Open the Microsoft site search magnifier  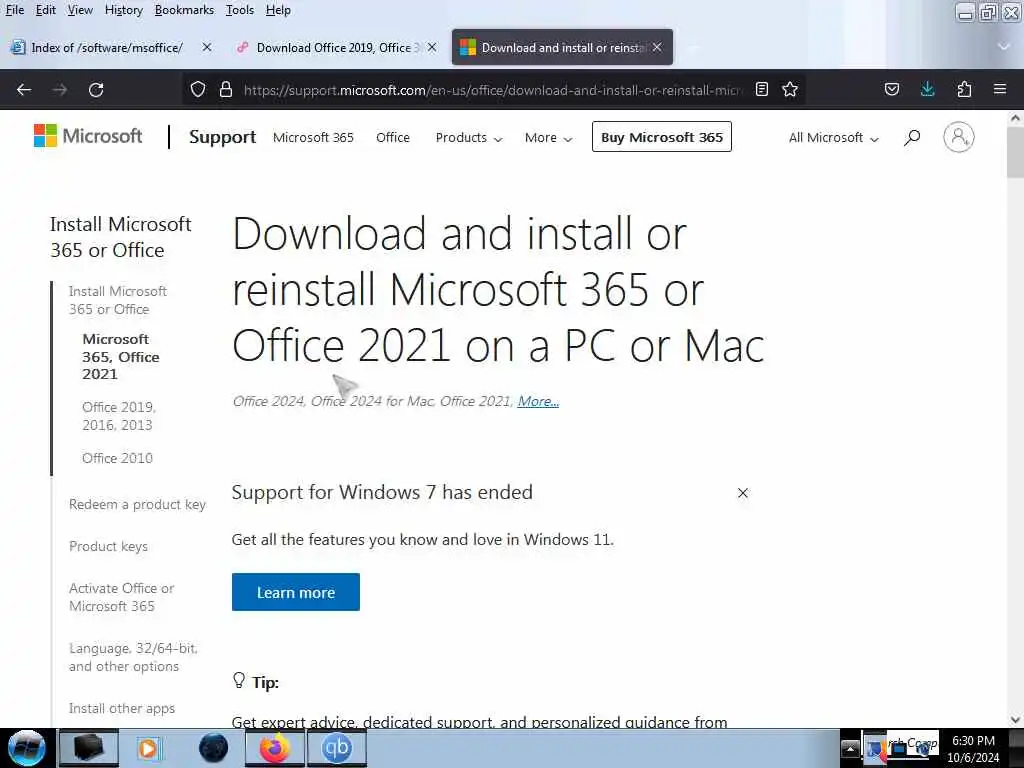(912, 137)
